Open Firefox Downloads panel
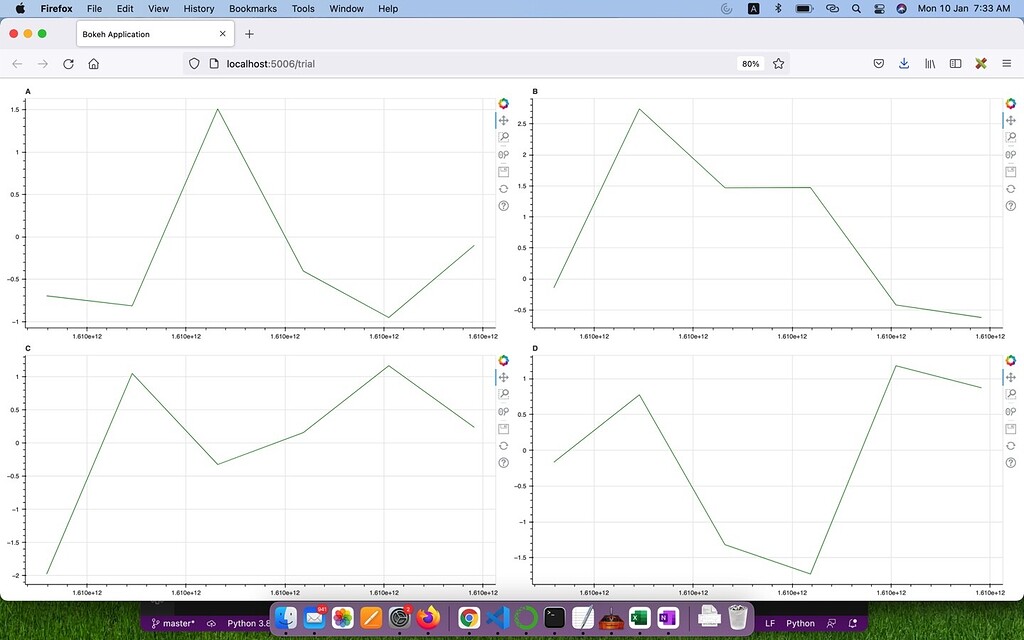The image size is (1024, 640). 904,63
